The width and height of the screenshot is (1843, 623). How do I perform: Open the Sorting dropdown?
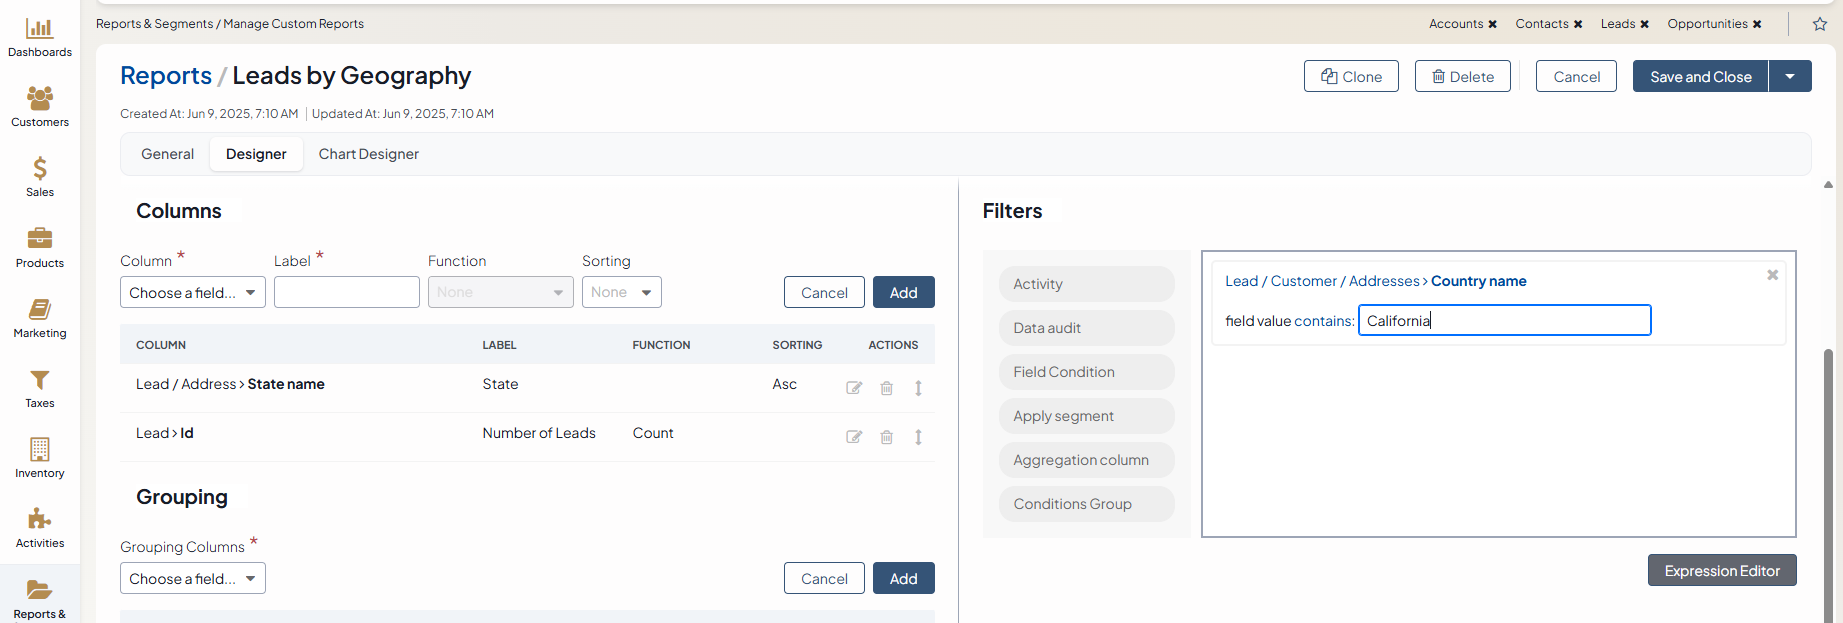[621, 293]
